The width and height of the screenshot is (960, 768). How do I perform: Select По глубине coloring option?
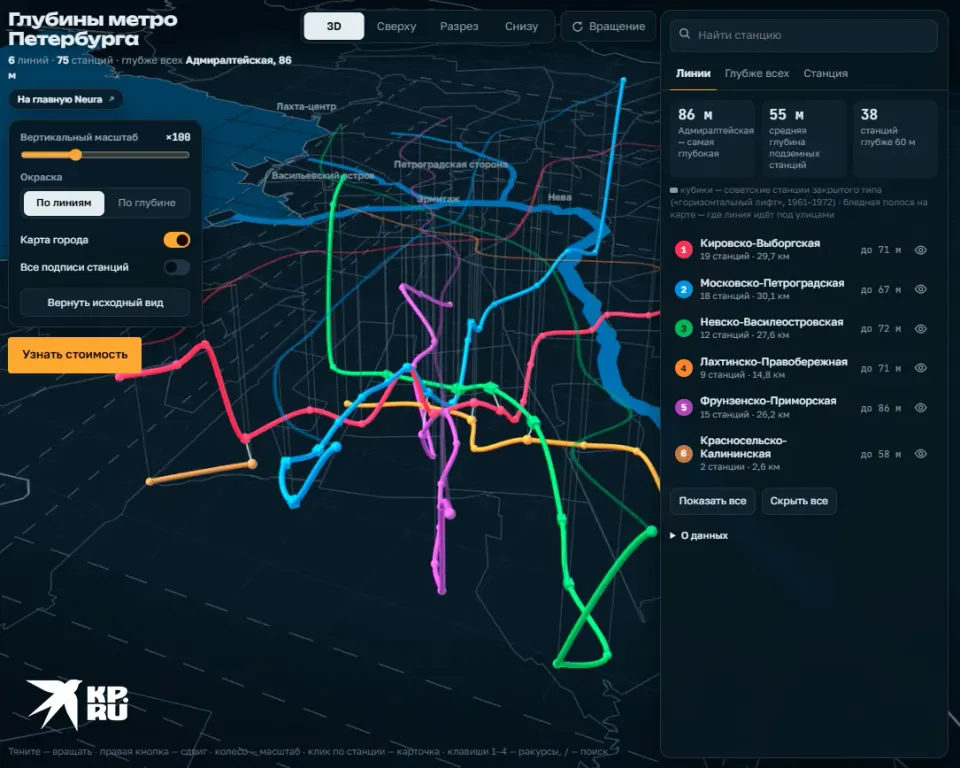coord(146,203)
